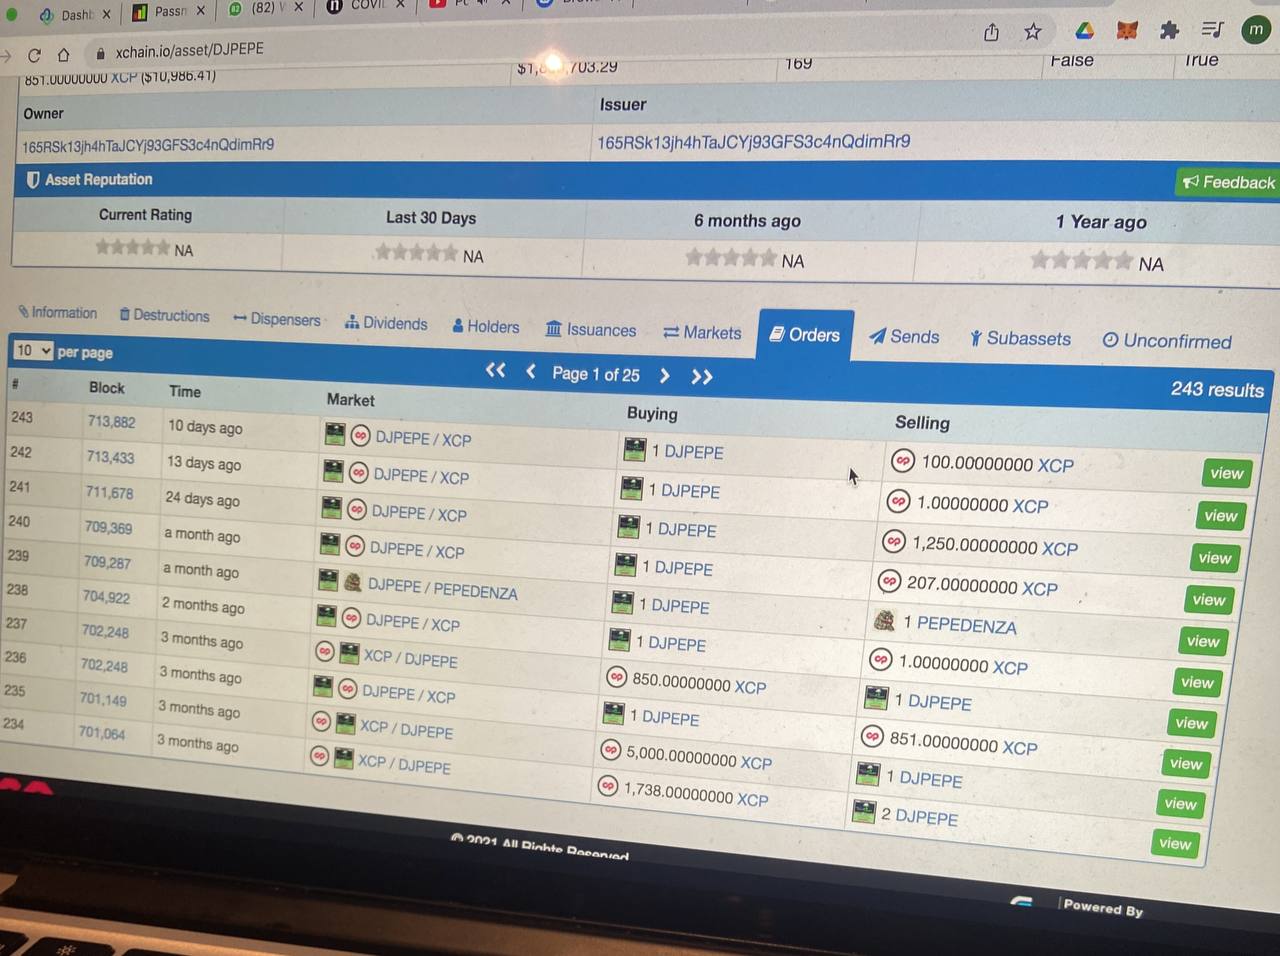
Task: Open the DJPEPE / PEPEDENZA market link
Action: [x=443, y=588]
